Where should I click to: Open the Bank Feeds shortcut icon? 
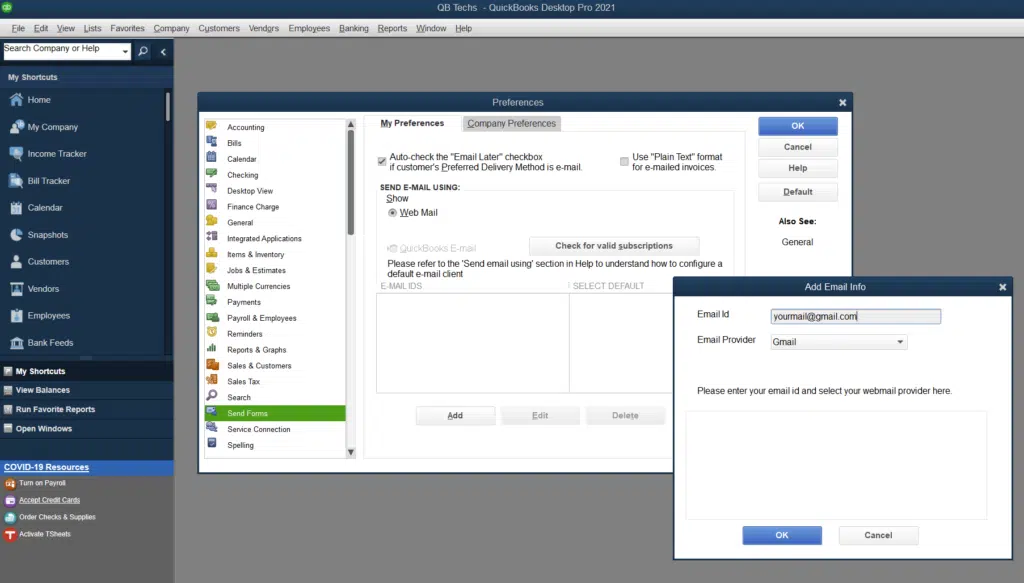click(16, 343)
